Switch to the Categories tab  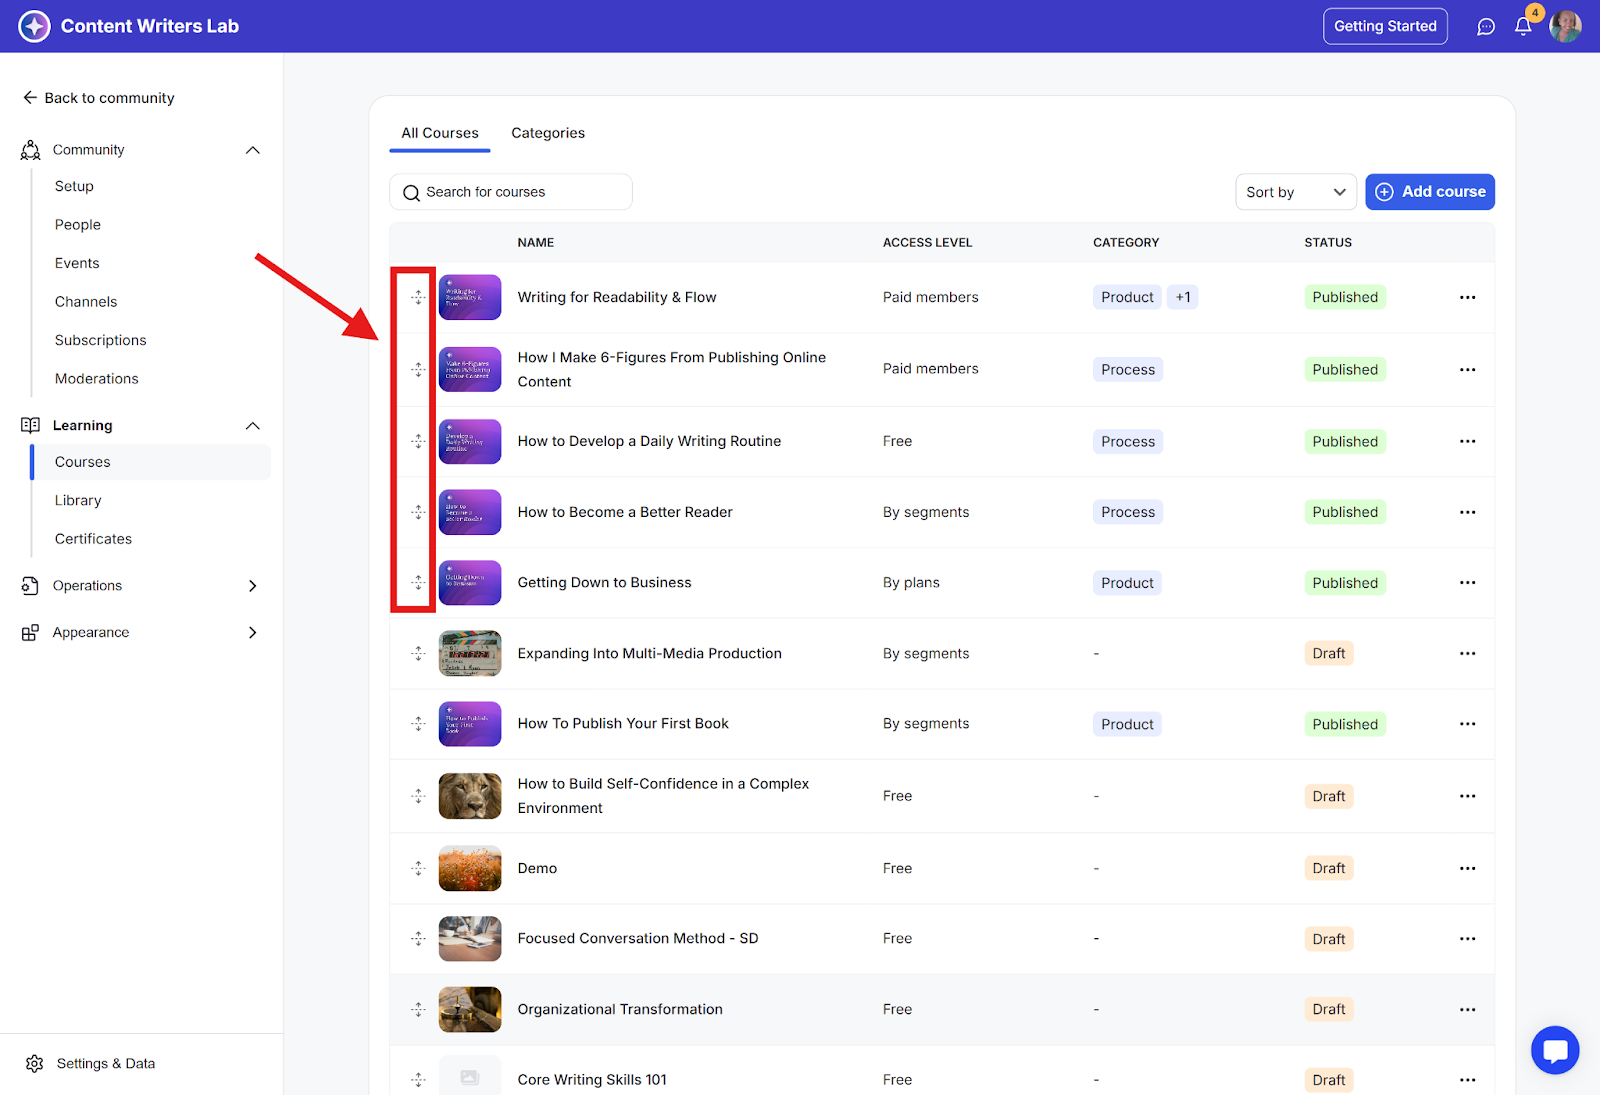[x=548, y=133]
